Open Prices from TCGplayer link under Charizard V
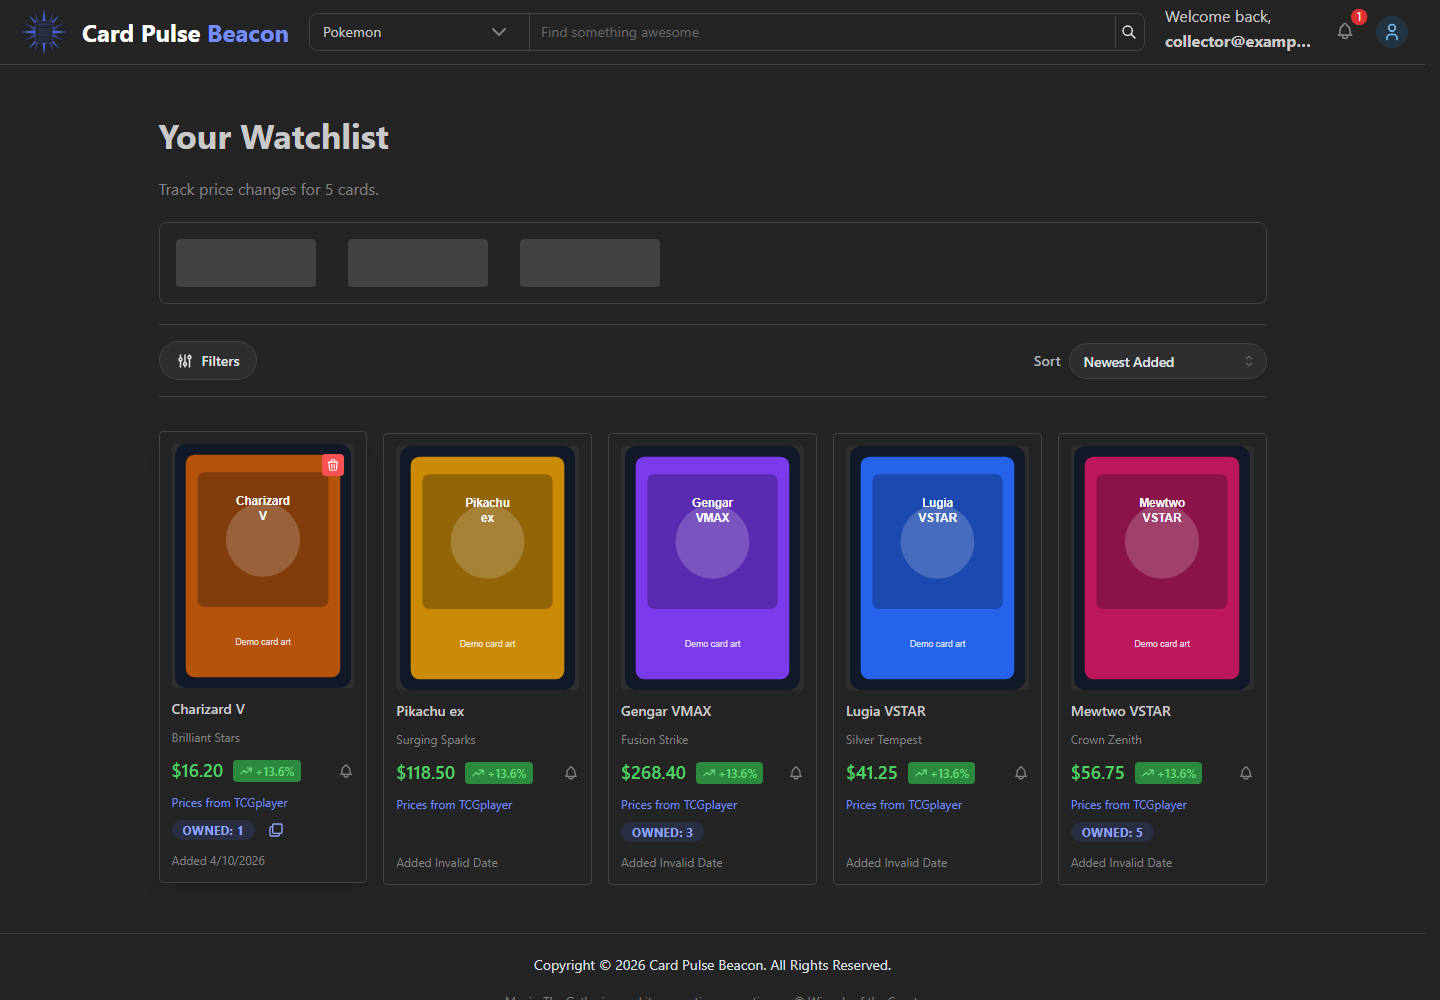Screen dimensions: 1440x1000 [x=229, y=803]
